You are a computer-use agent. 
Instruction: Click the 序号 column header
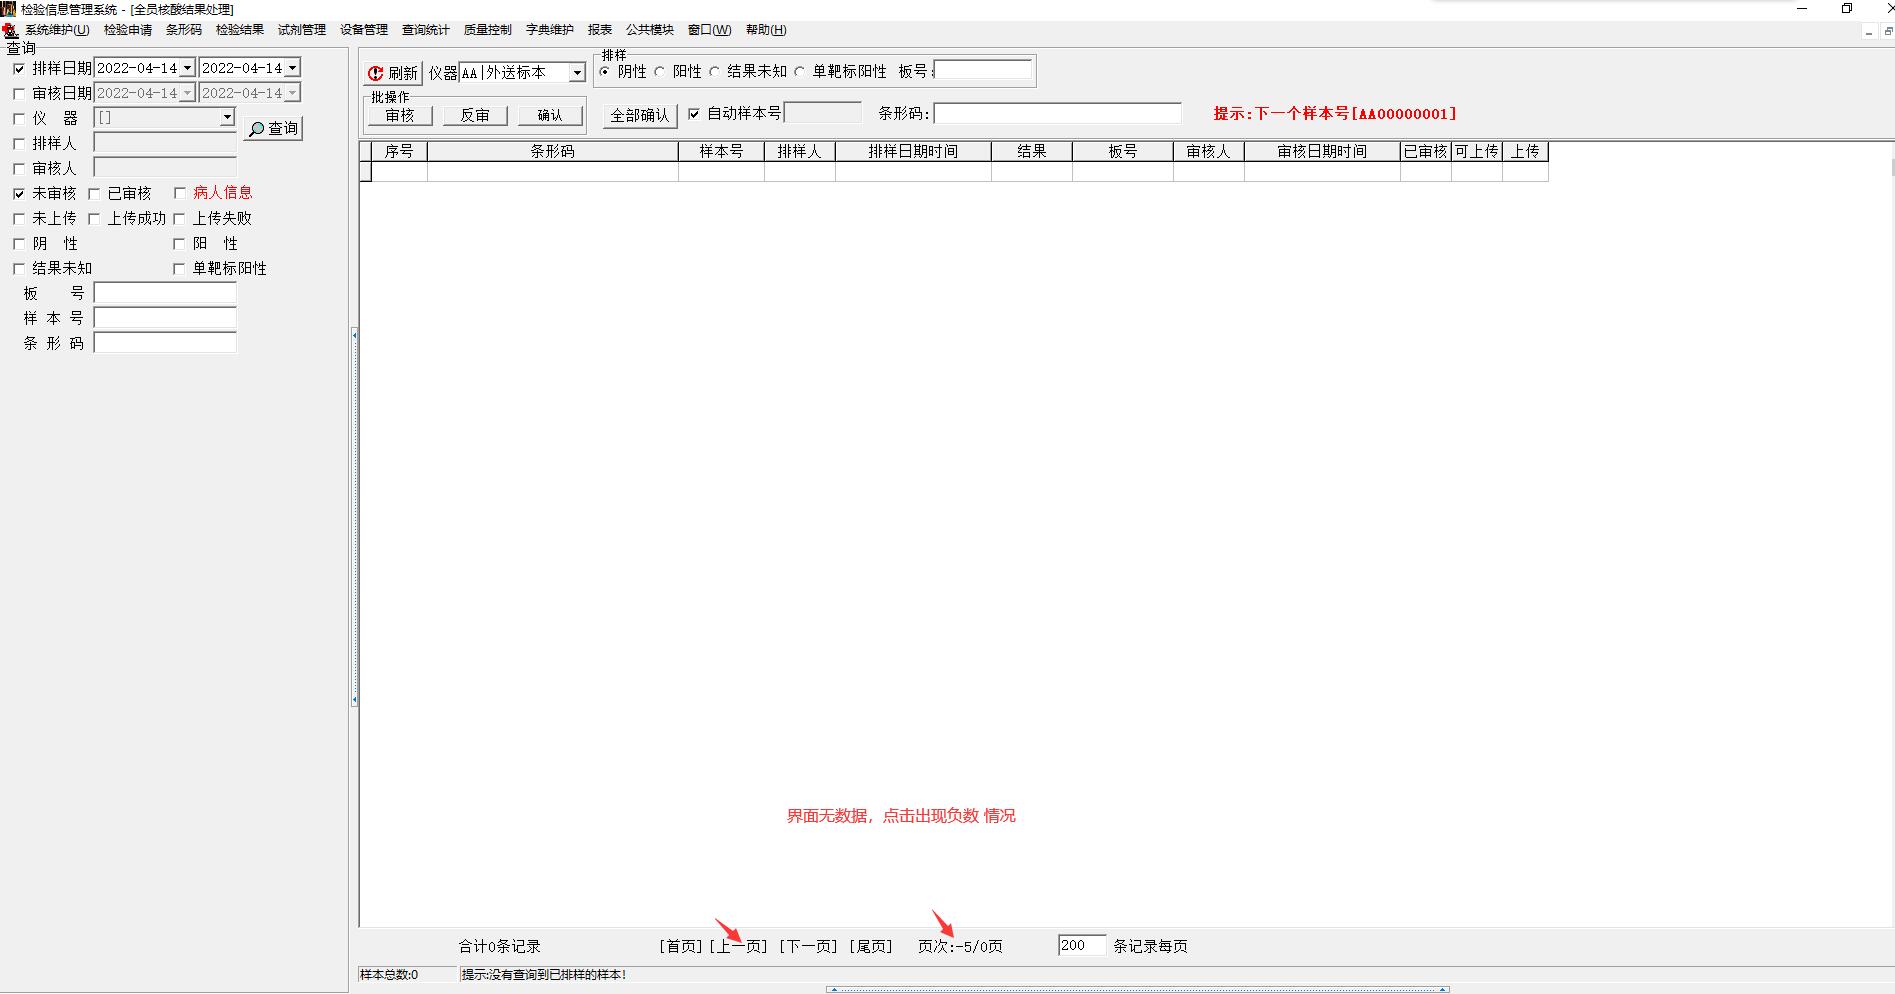coord(399,152)
